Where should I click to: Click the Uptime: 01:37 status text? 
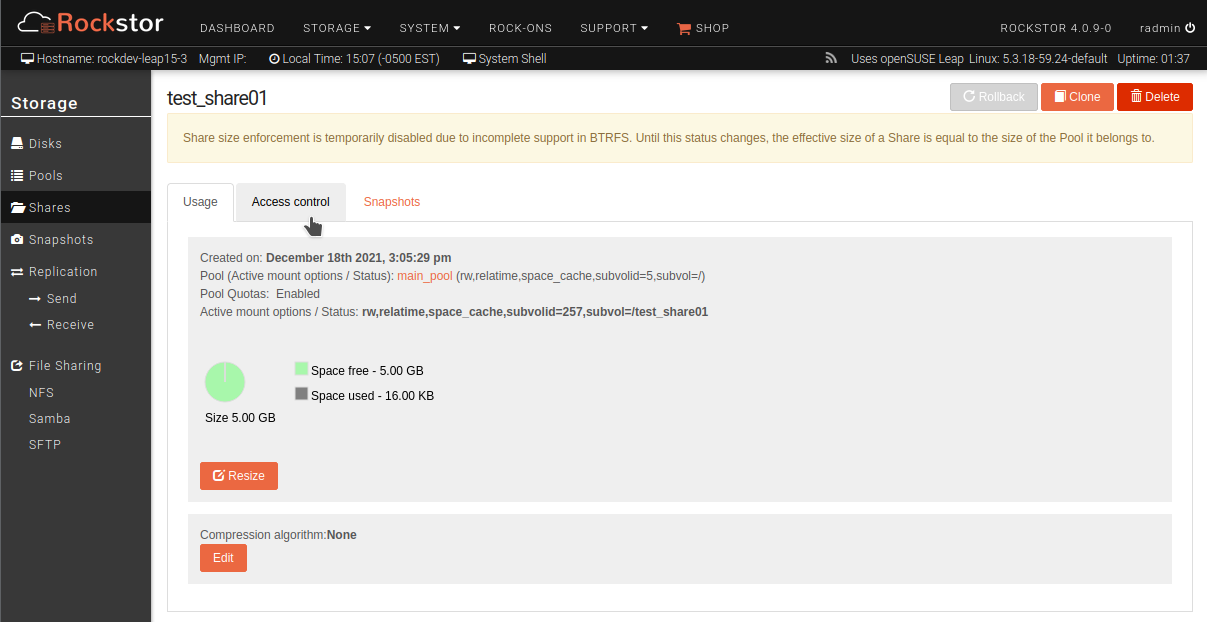[x=1154, y=59]
